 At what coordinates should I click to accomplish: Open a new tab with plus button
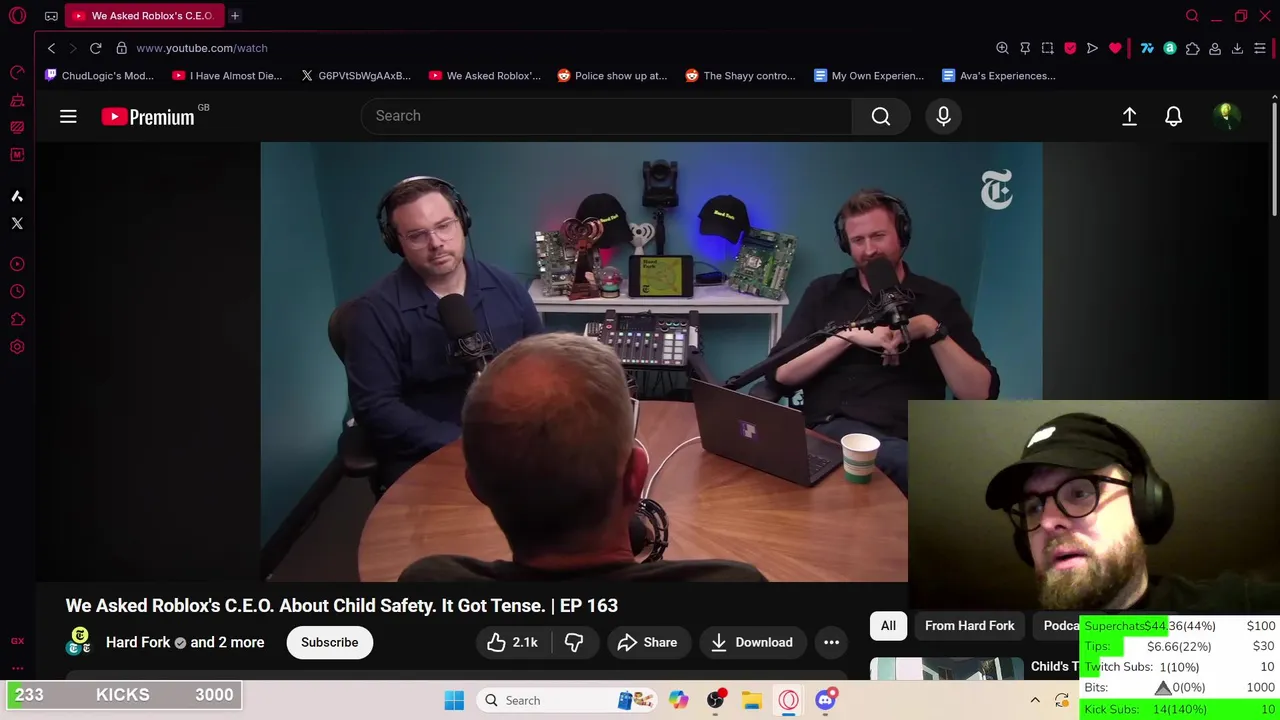click(235, 16)
